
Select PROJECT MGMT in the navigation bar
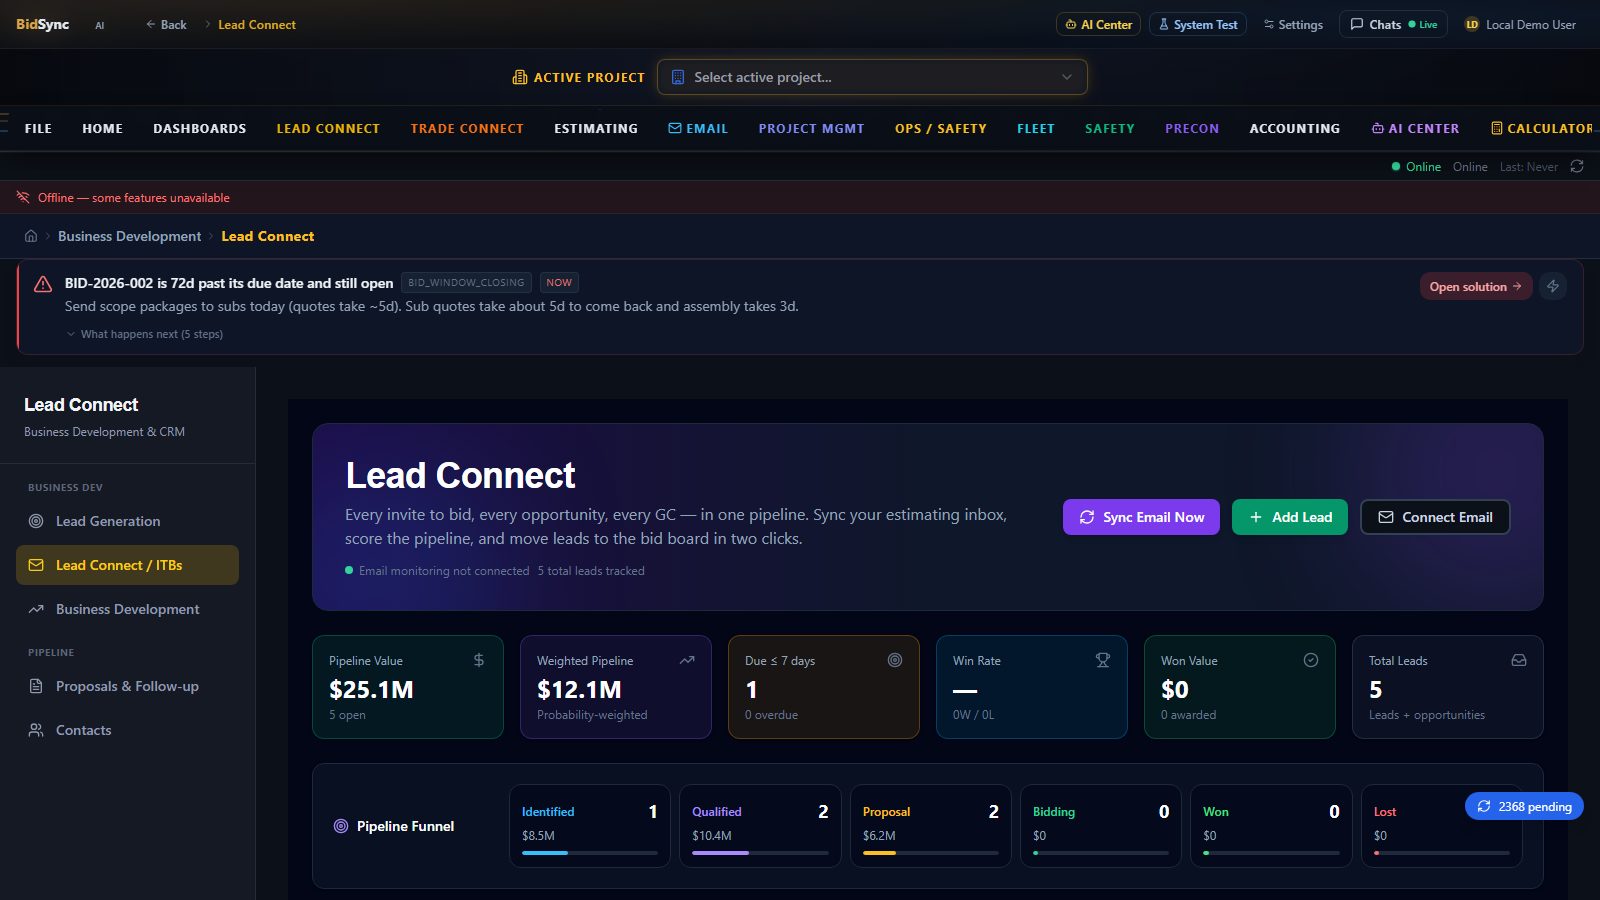(x=811, y=128)
